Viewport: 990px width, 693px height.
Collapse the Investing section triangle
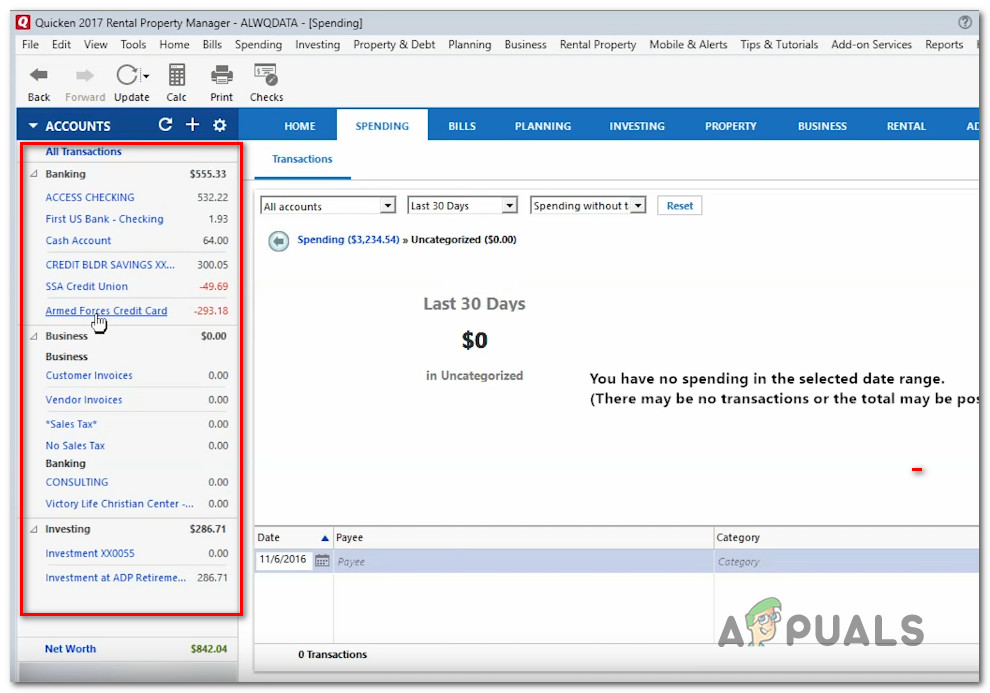[x=34, y=529]
